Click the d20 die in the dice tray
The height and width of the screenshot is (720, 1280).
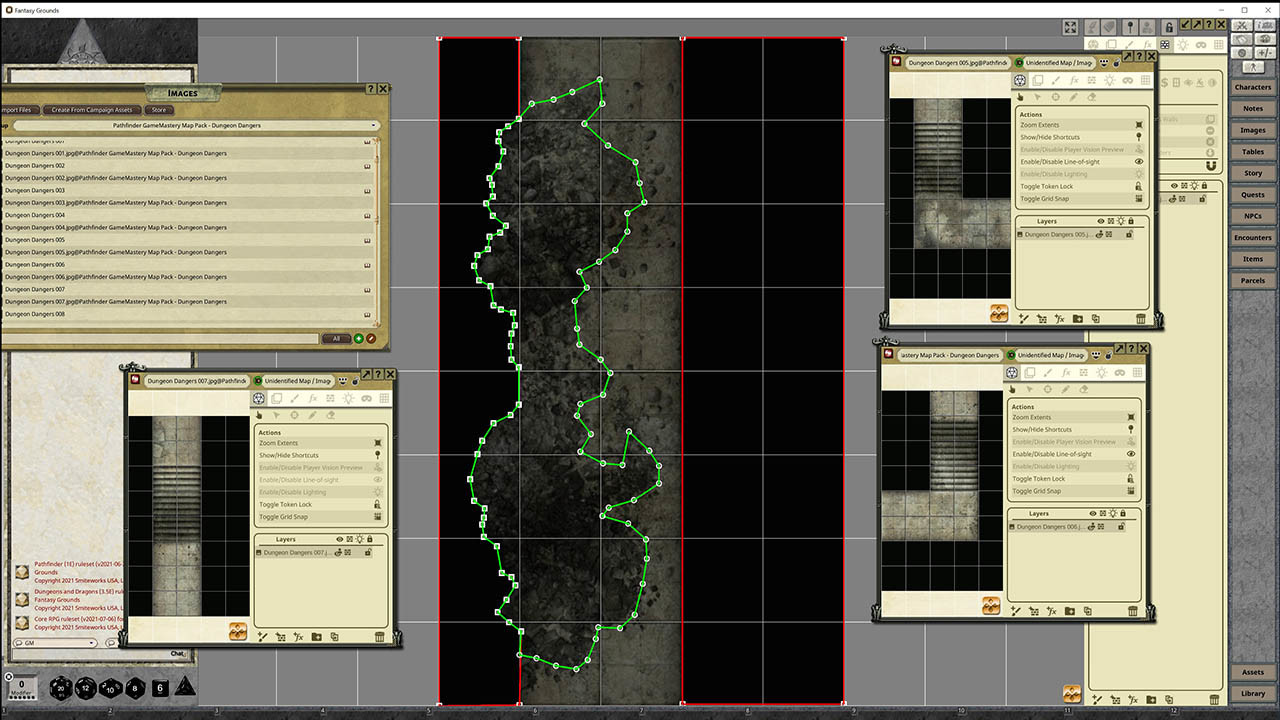[x=60, y=688]
